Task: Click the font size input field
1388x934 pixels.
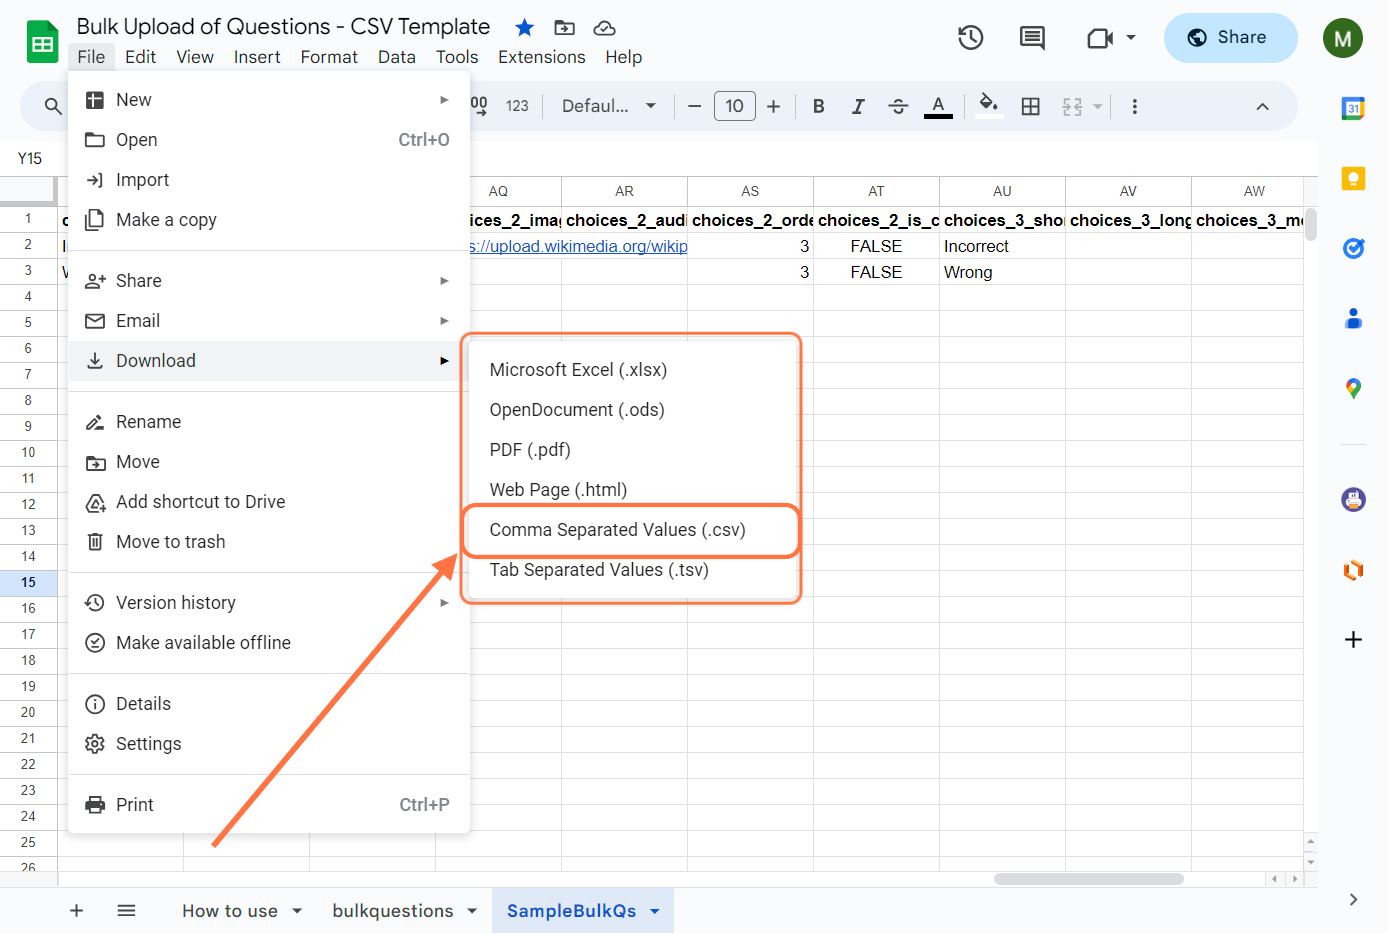Action: [734, 106]
